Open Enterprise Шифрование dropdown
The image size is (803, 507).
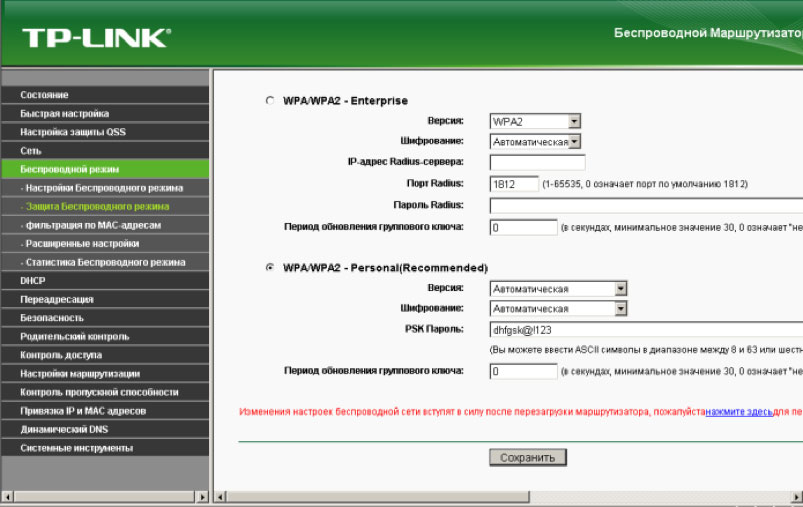(x=535, y=141)
